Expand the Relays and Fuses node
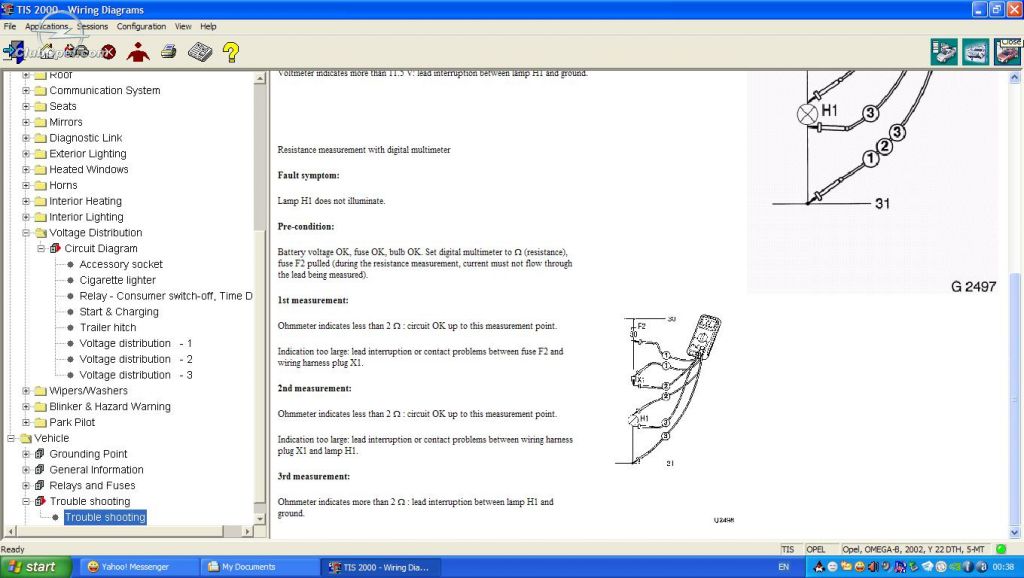 click(x=26, y=486)
